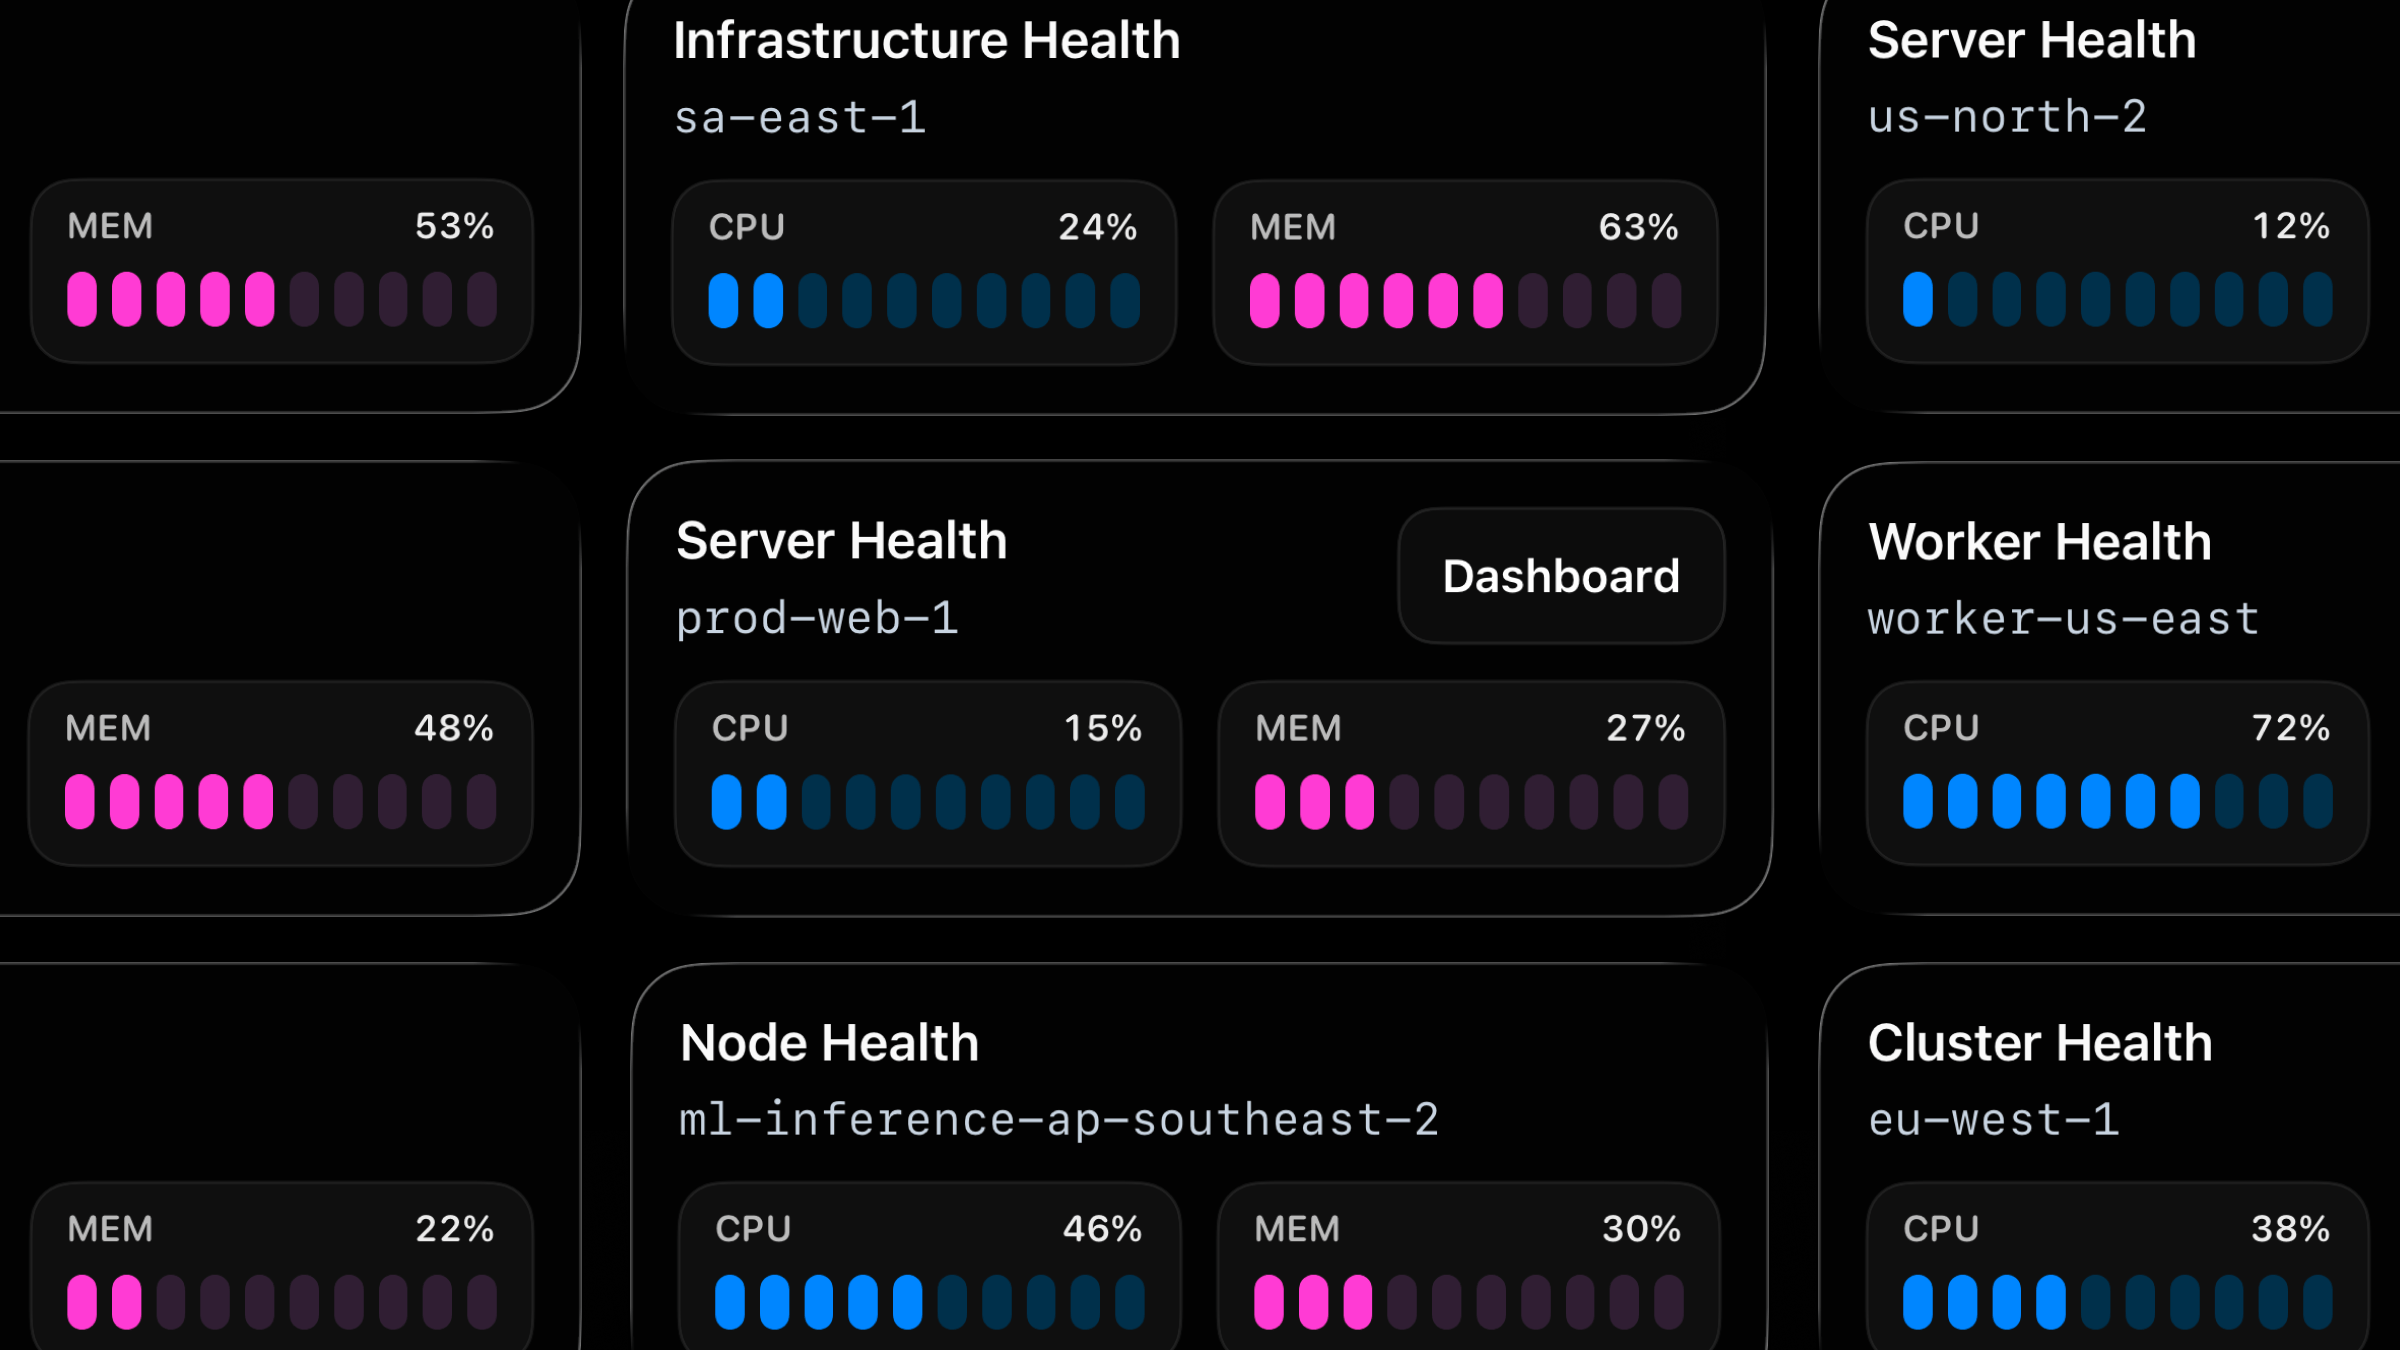Click the Worker Health card title

(x=2039, y=542)
